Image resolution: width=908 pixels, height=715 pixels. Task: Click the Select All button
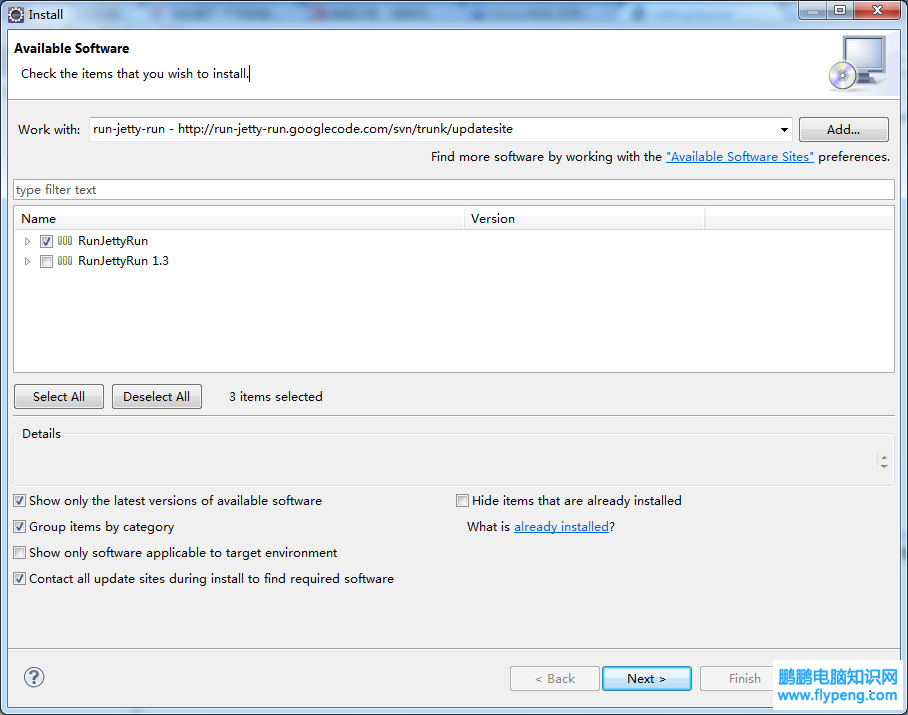[59, 397]
